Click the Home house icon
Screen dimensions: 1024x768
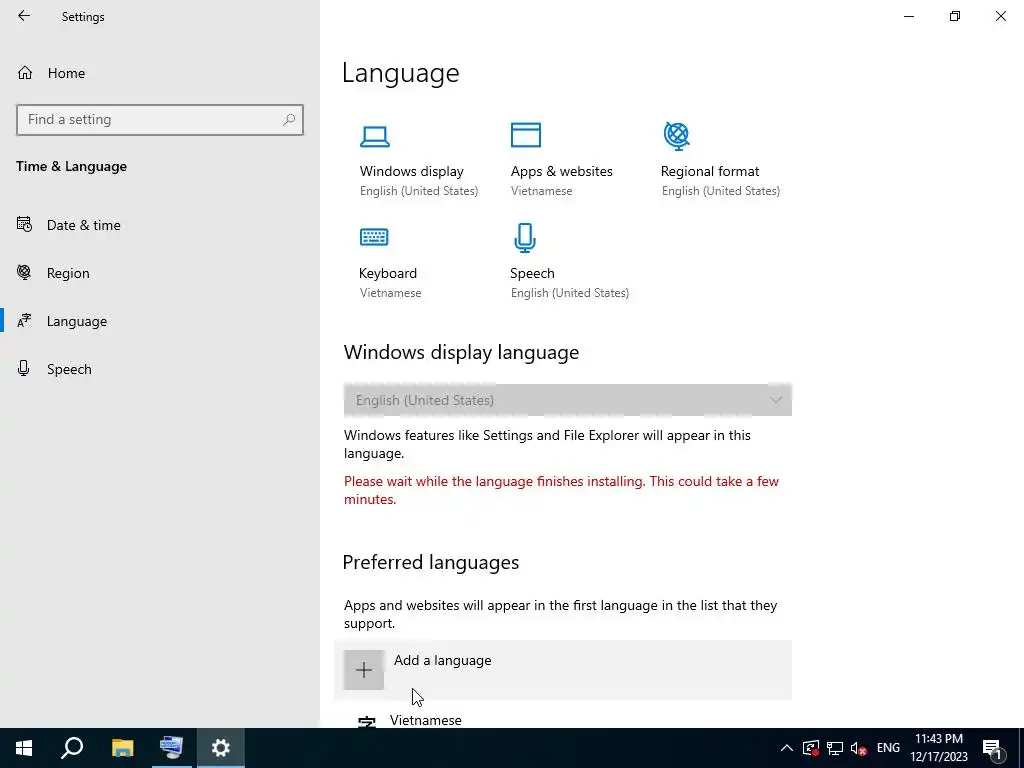coord(25,72)
